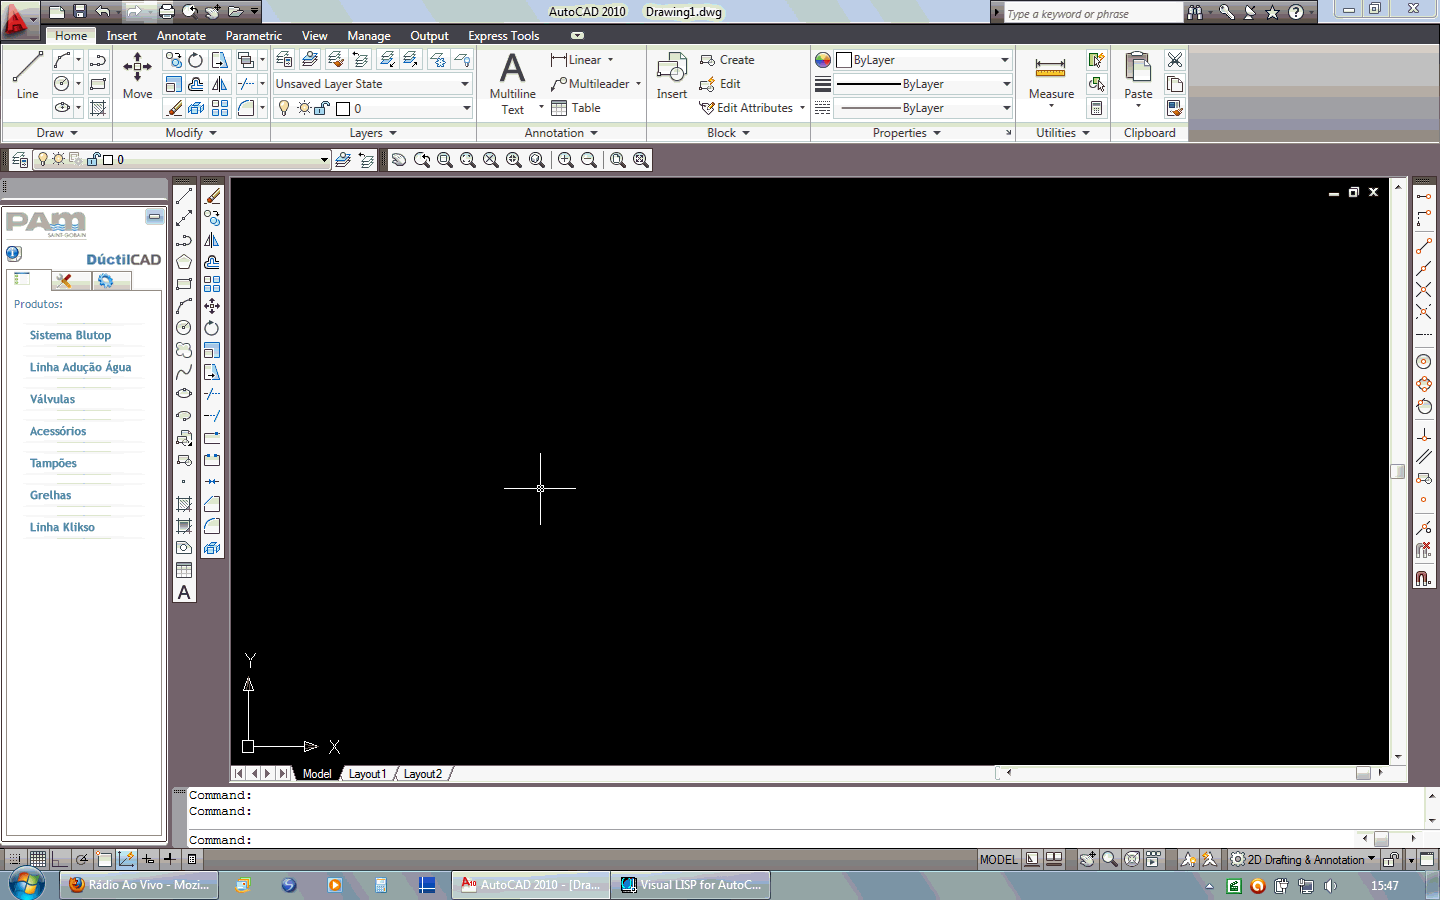Click the Paste clipboard icon

point(1138,78)
